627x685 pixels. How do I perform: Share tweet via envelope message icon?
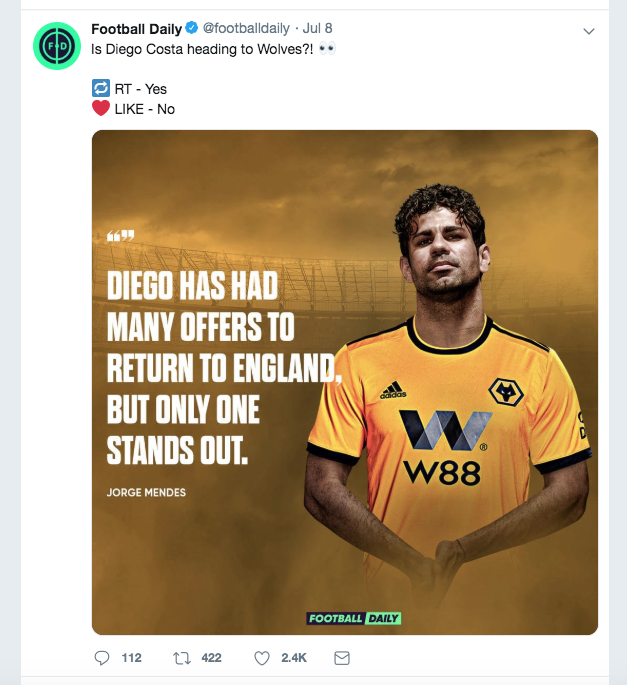[341, 658]
